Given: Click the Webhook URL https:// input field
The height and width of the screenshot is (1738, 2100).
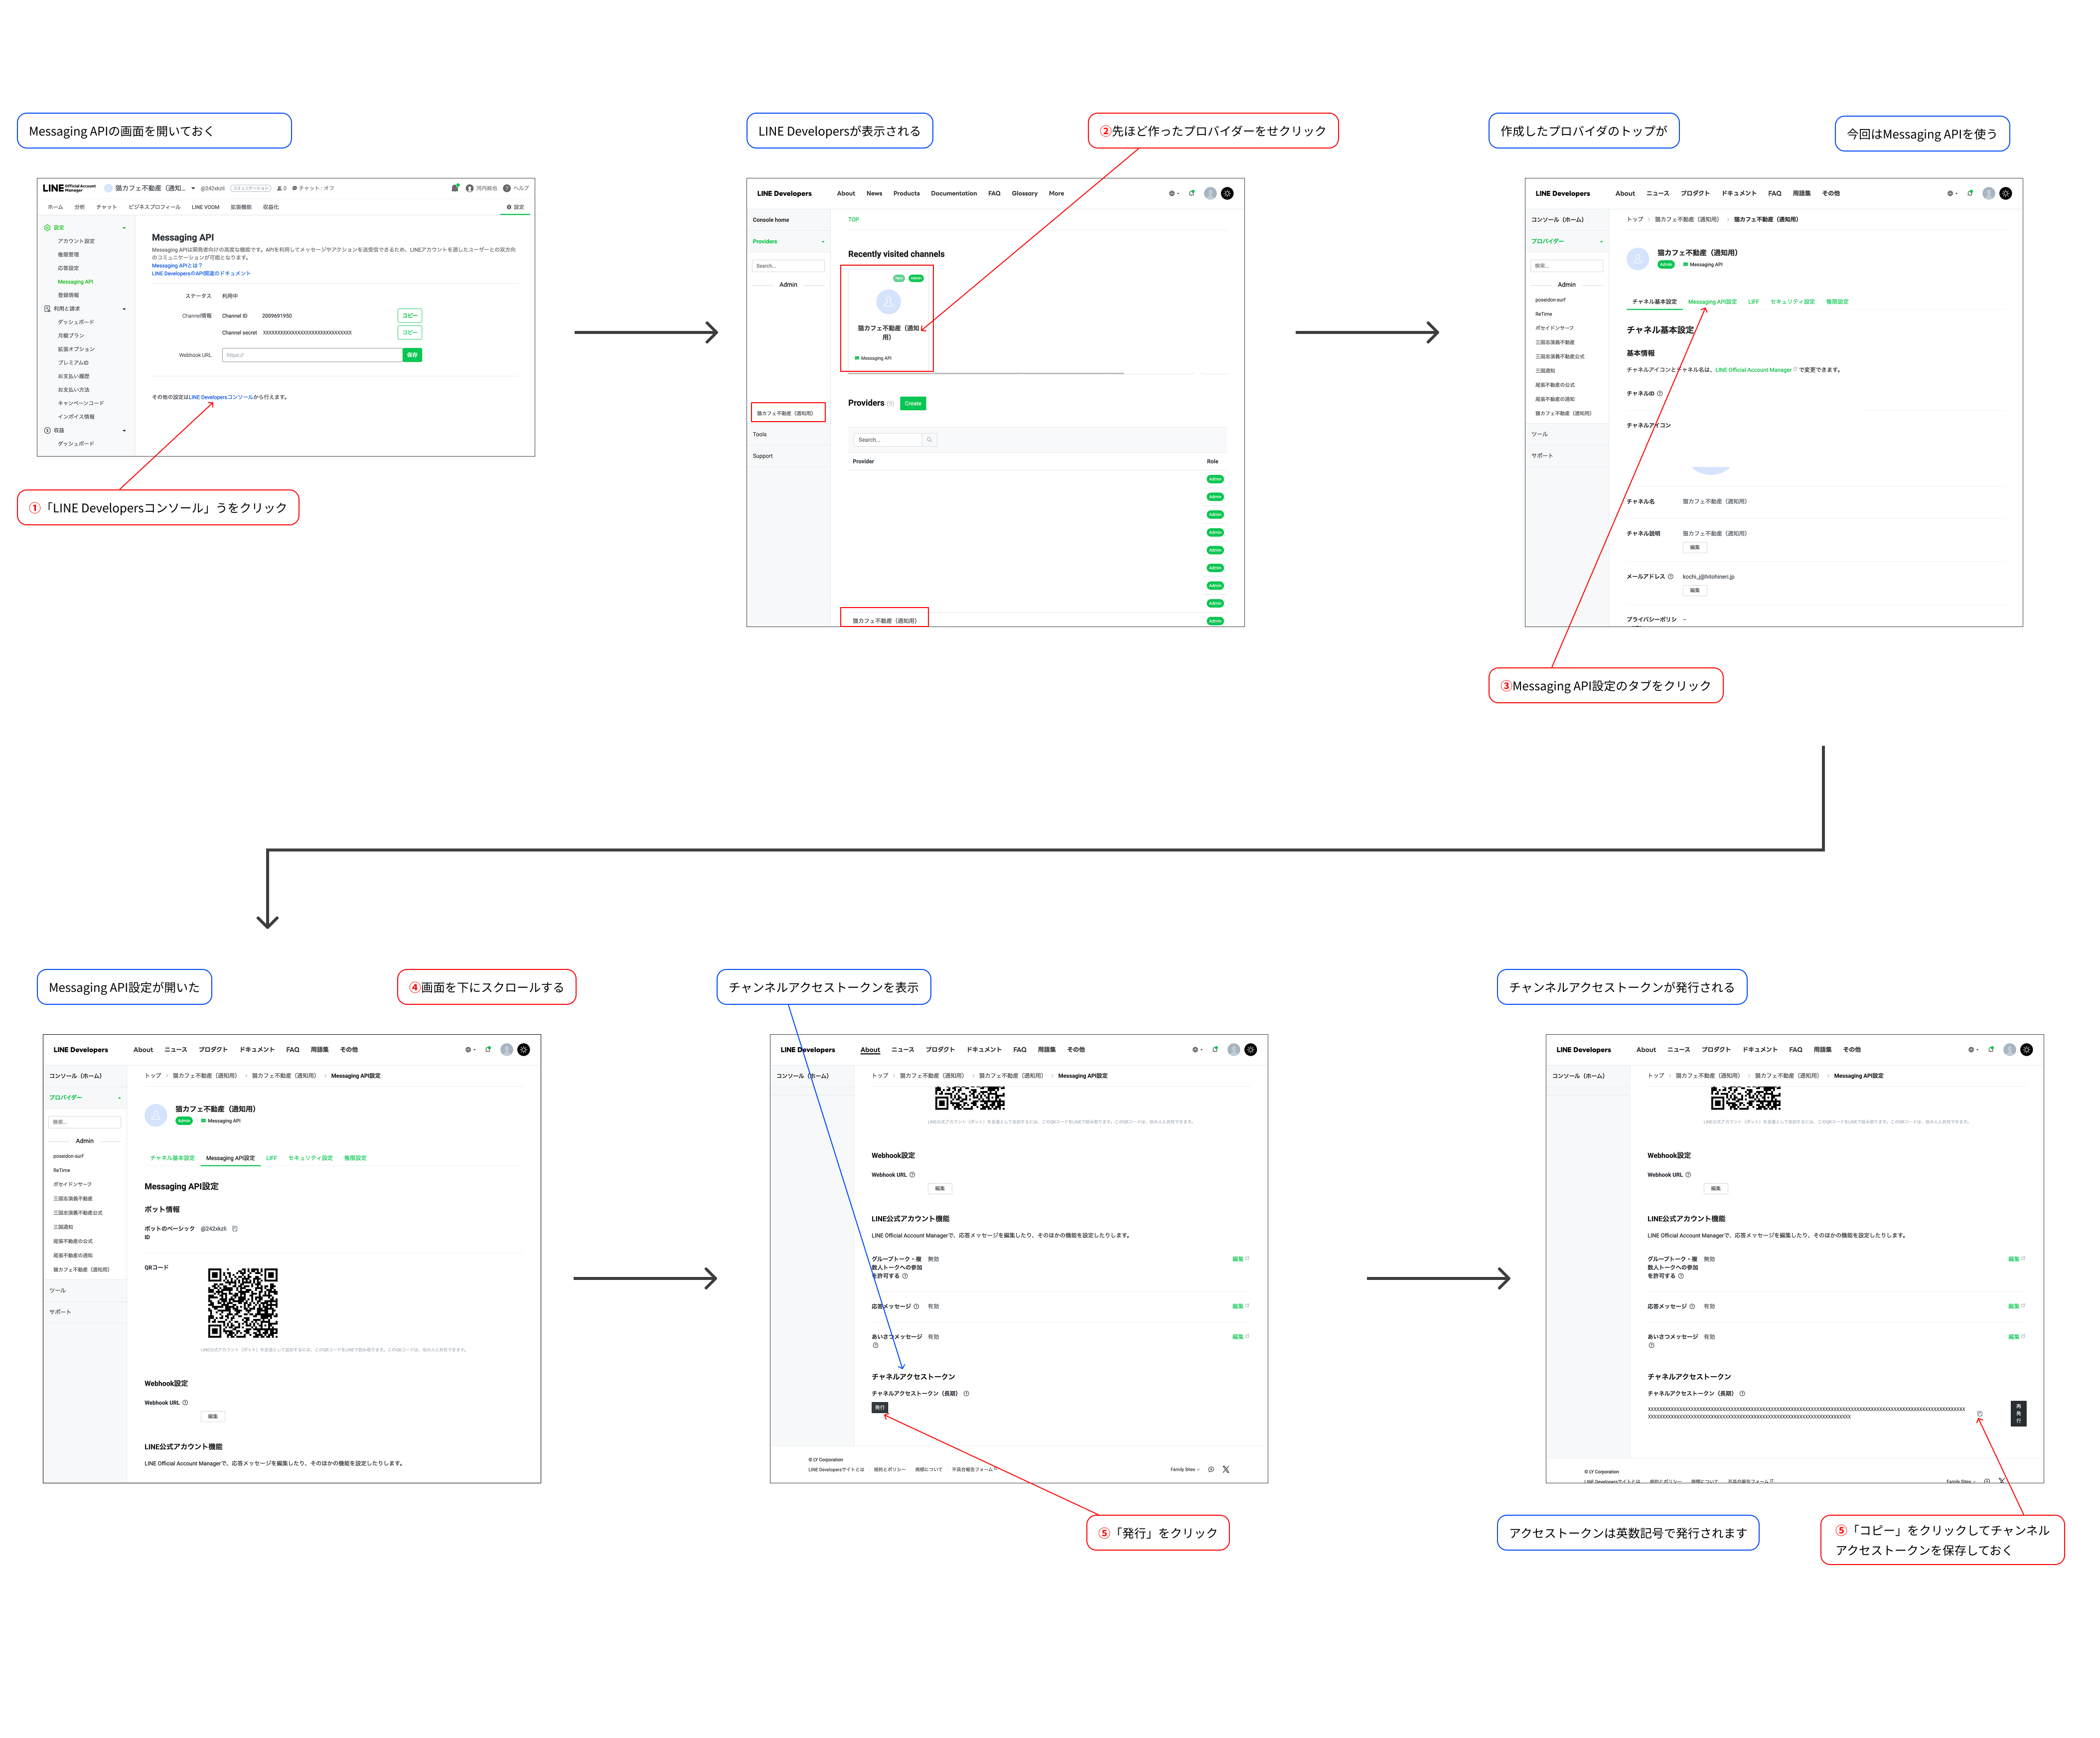Looking at the screenshot, I should pyautogui.click(x=312, y=355).
